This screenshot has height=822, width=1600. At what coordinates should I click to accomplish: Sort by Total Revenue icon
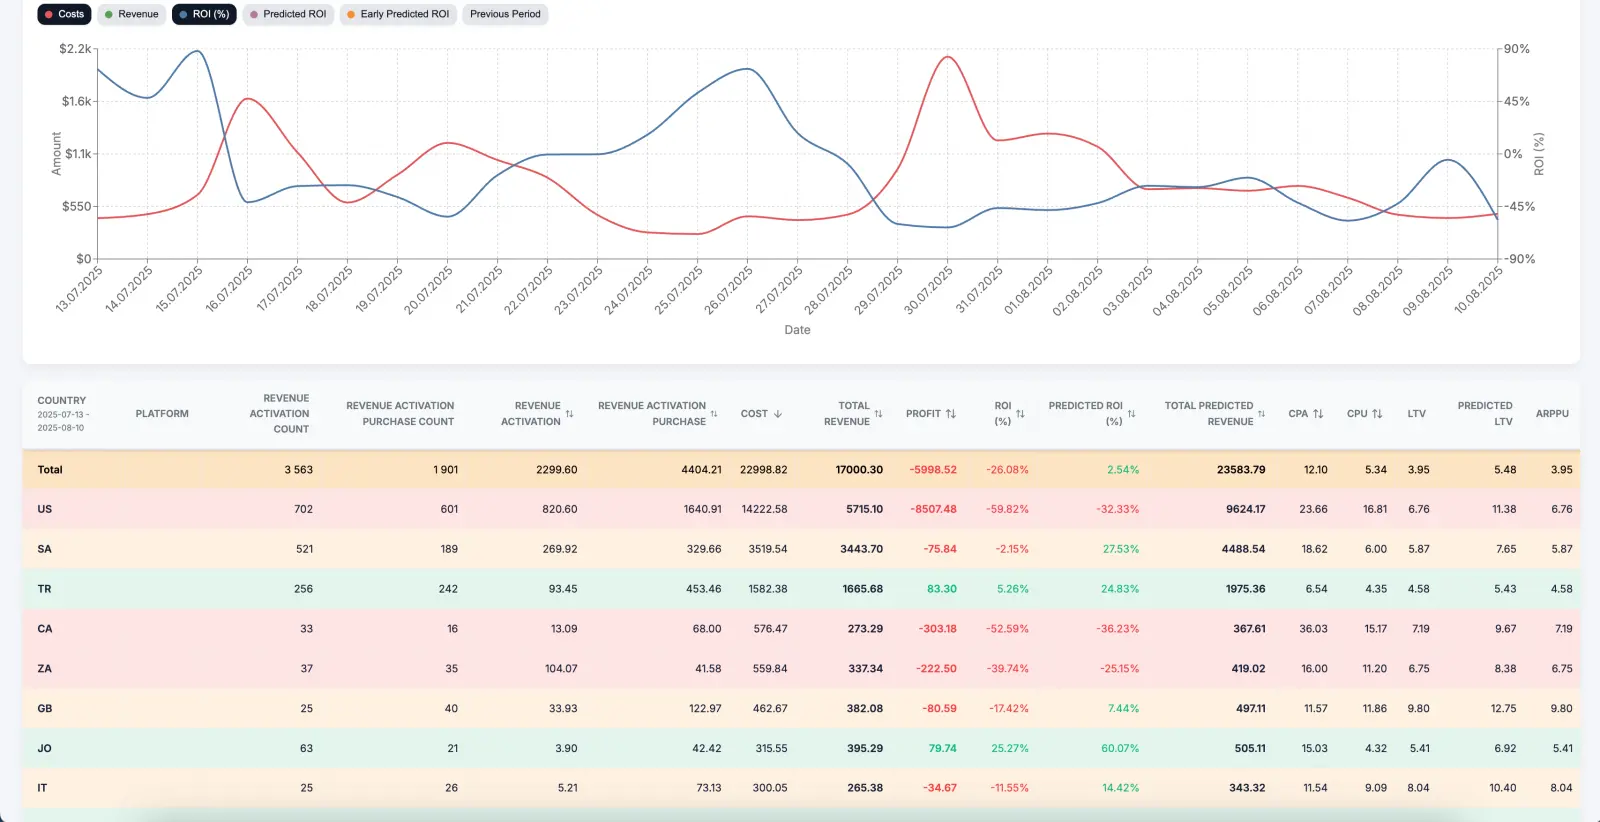coord(878,414)
